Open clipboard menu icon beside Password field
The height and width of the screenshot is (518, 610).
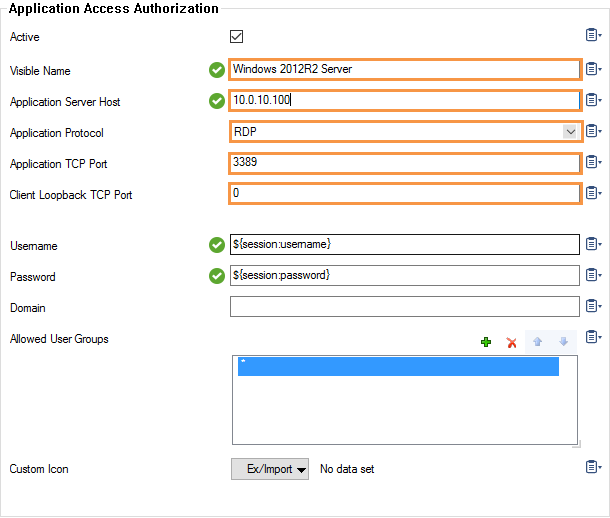point(593,275)
